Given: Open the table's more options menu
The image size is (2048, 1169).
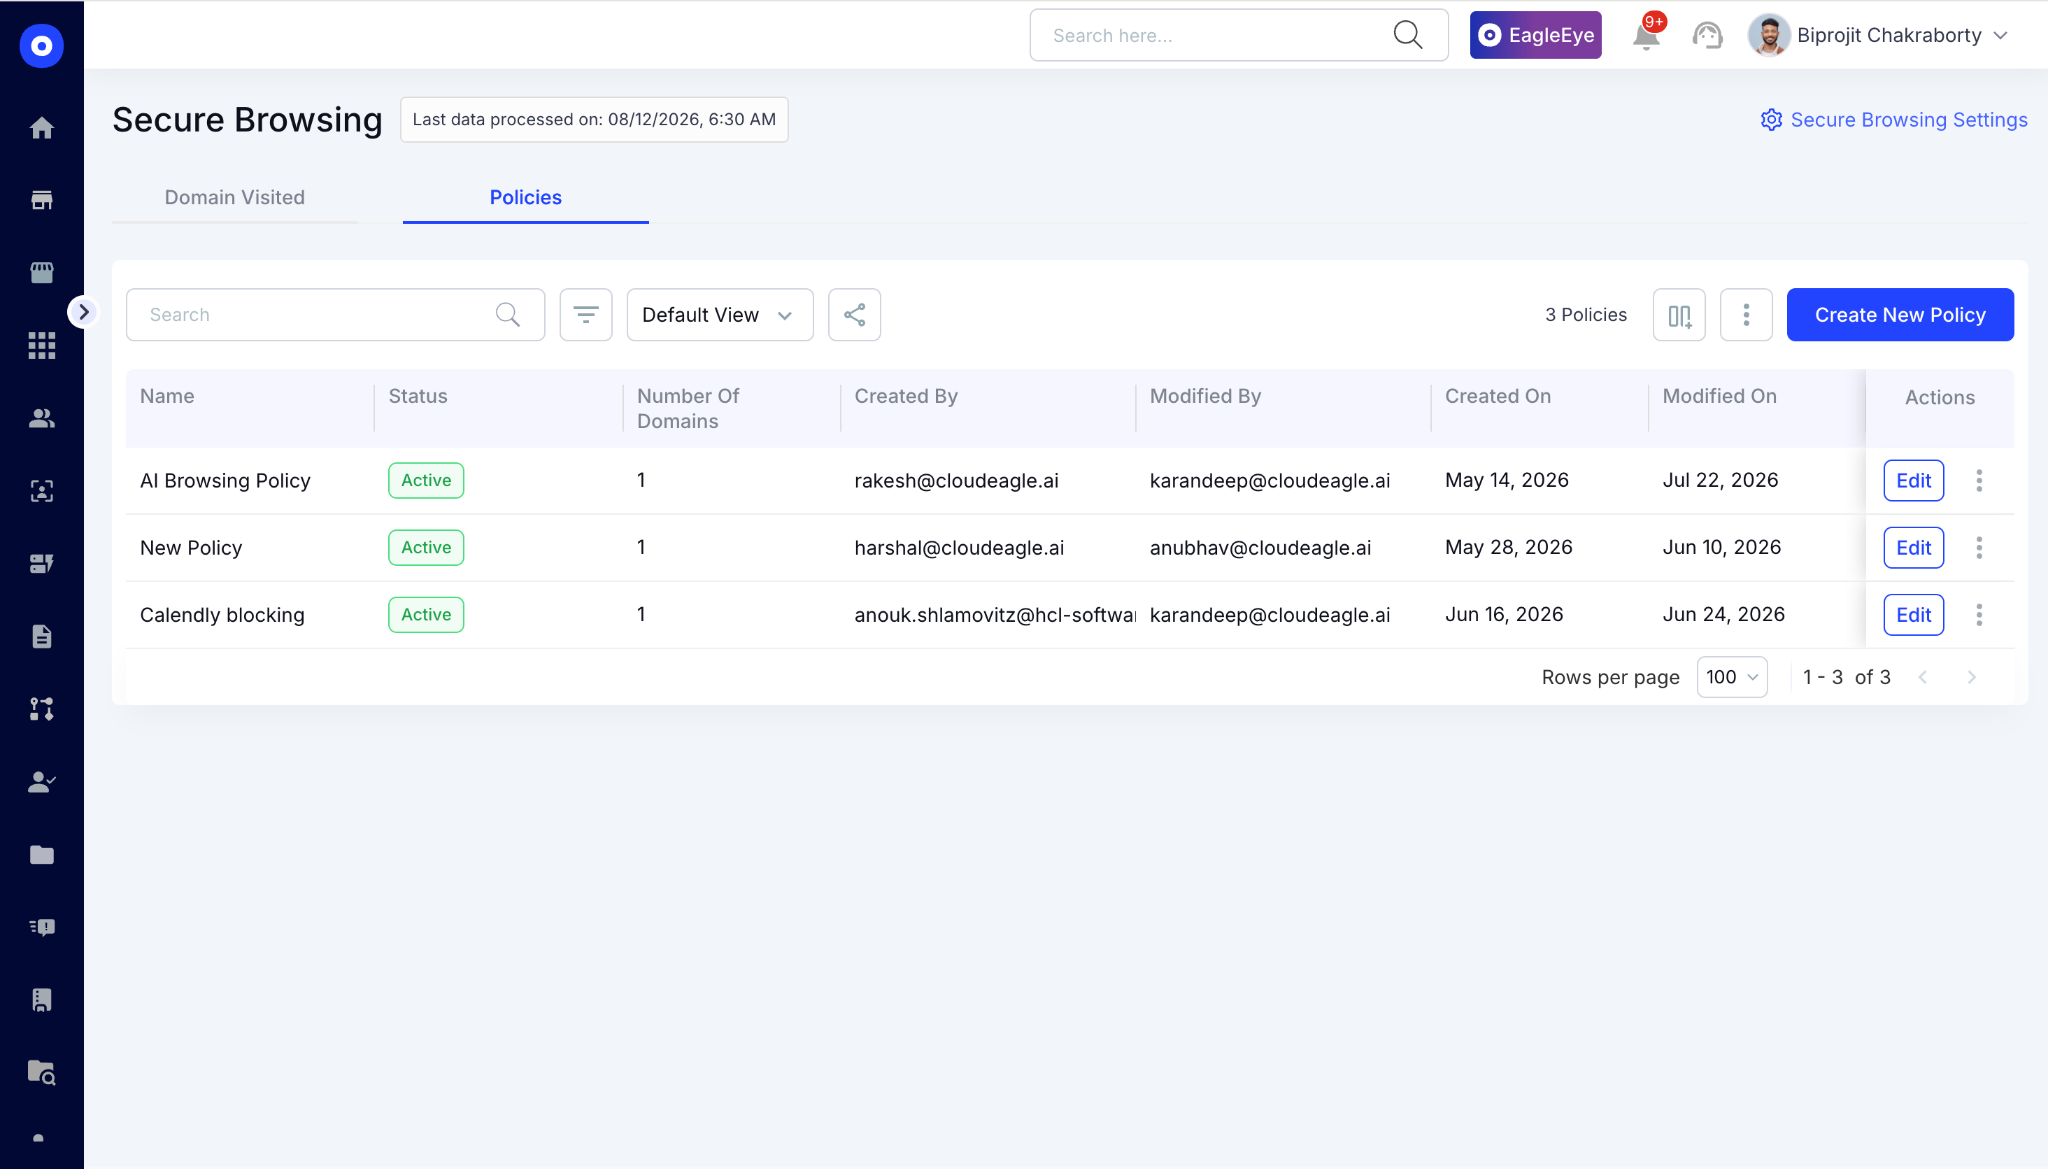Looking at the screenshot, I should click(1746, 315).
